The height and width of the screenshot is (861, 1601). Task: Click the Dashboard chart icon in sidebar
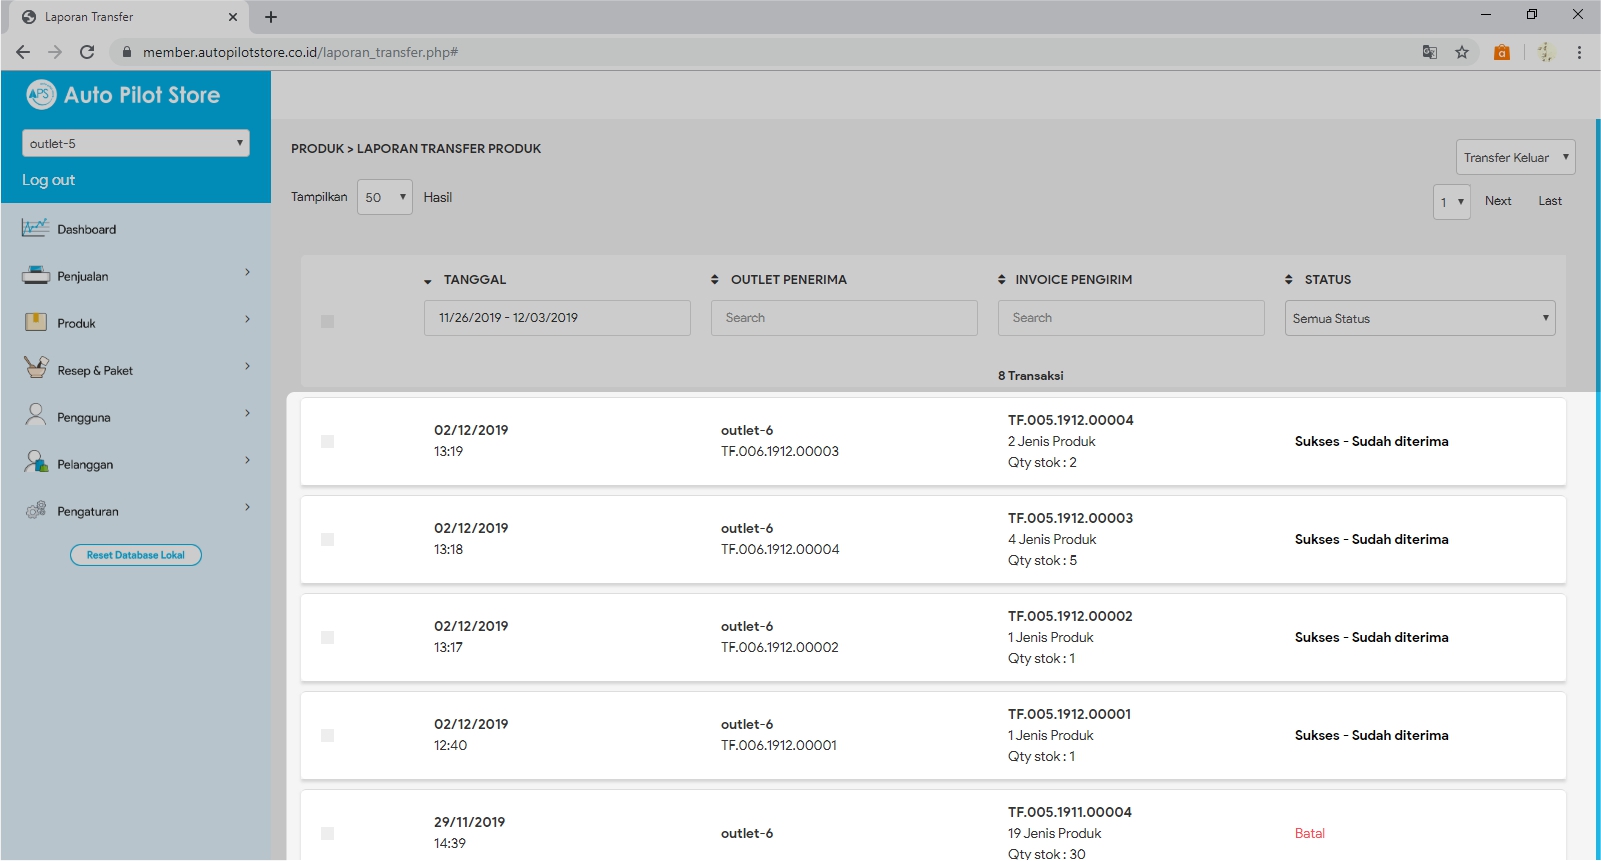pos(35,228)
